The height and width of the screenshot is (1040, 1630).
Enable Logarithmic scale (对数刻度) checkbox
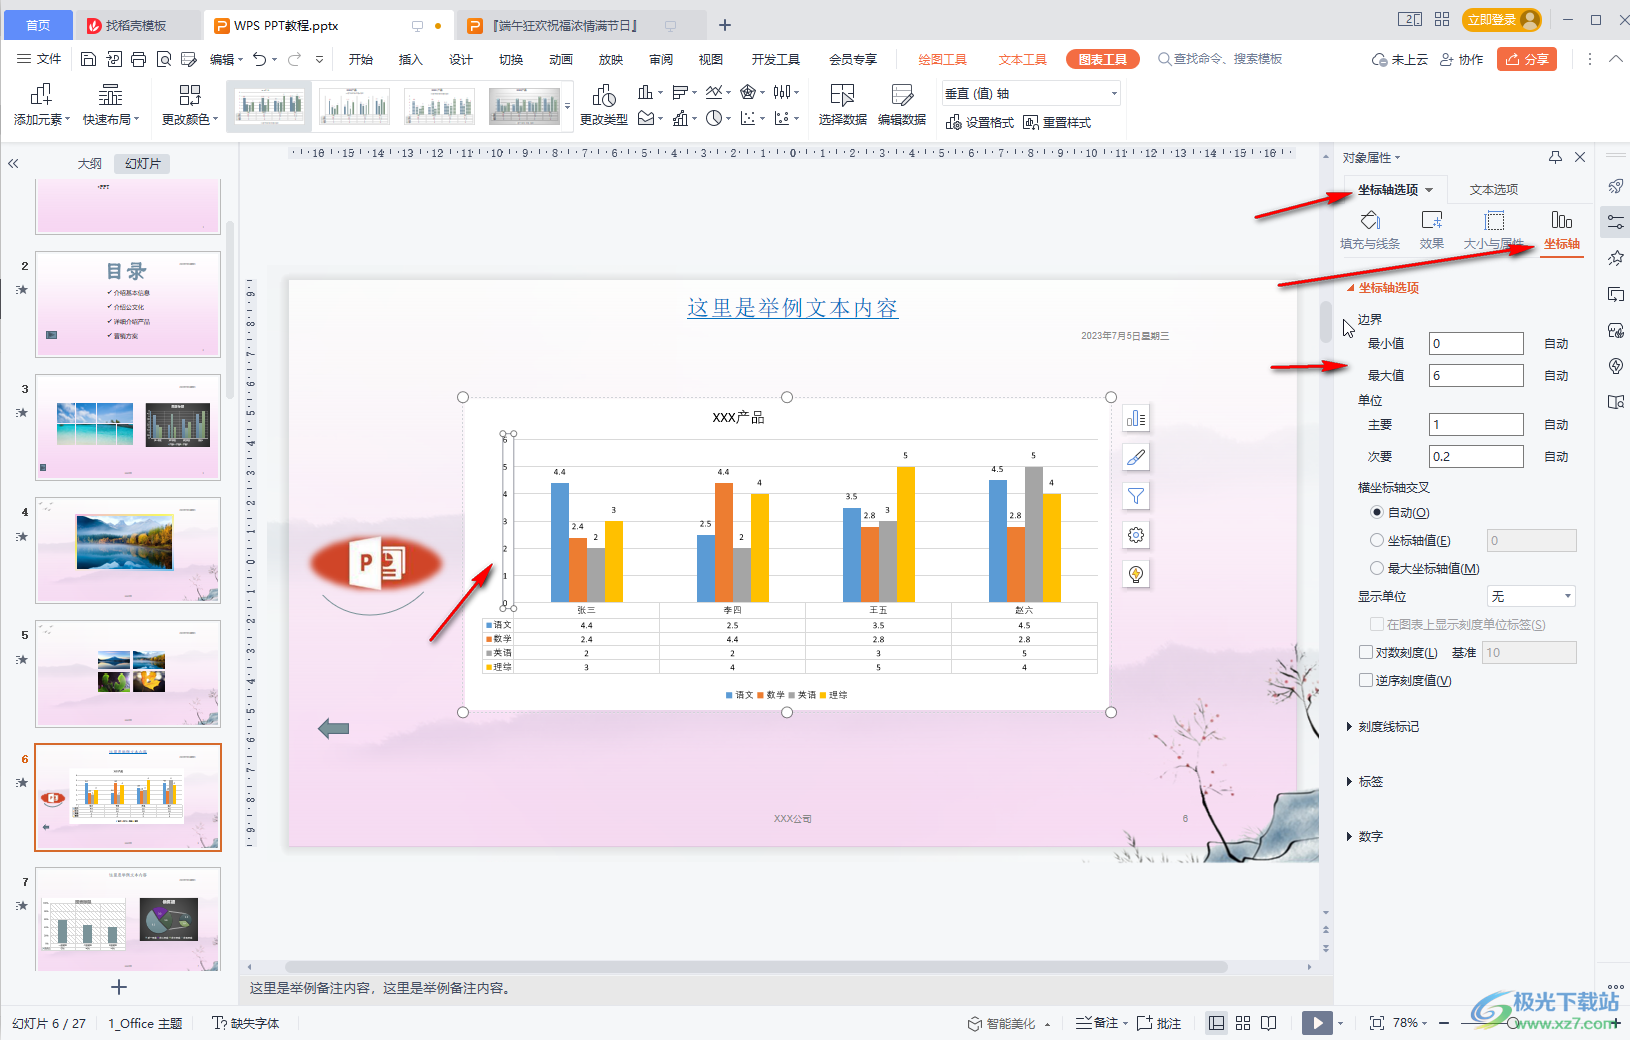[x=1366, y=652]
